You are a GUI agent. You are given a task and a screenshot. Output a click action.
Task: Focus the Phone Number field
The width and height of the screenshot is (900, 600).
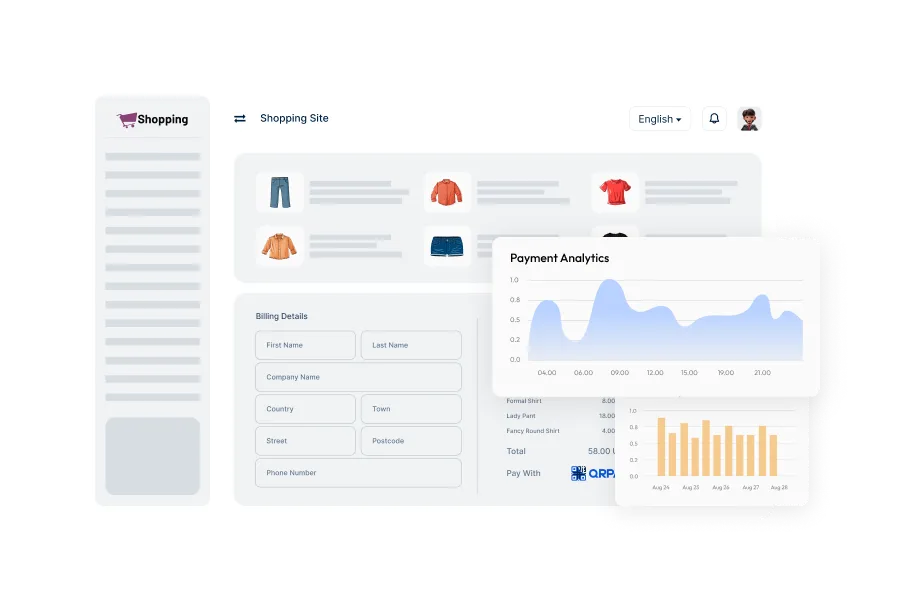click(x=358, y=473)
